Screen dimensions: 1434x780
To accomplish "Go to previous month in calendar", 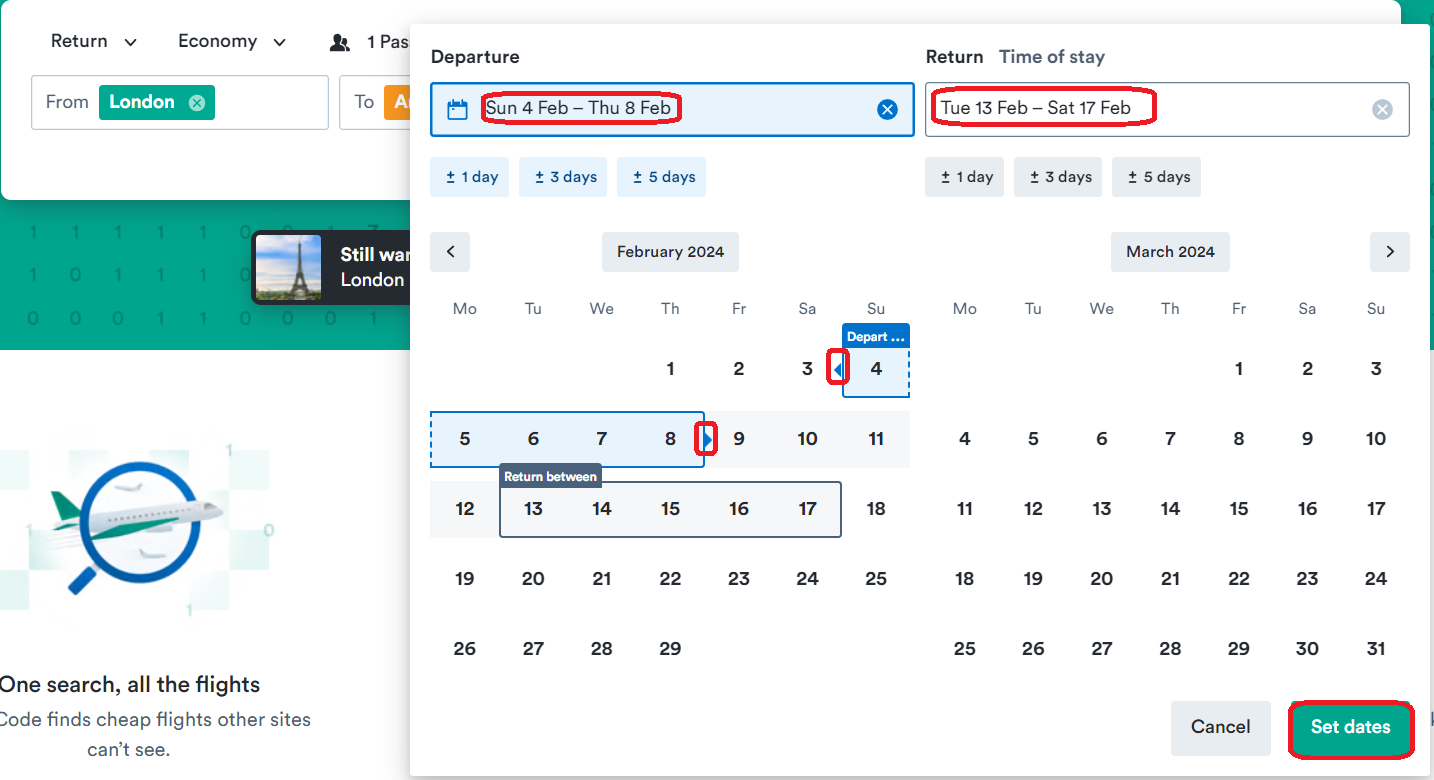I will tap(450, 252).
